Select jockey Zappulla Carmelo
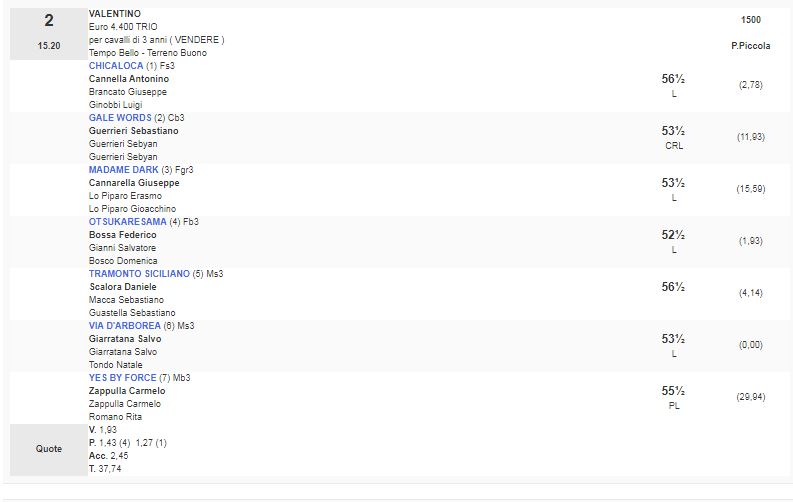Screen dimensions: 793x502 (x=127, y=391)
